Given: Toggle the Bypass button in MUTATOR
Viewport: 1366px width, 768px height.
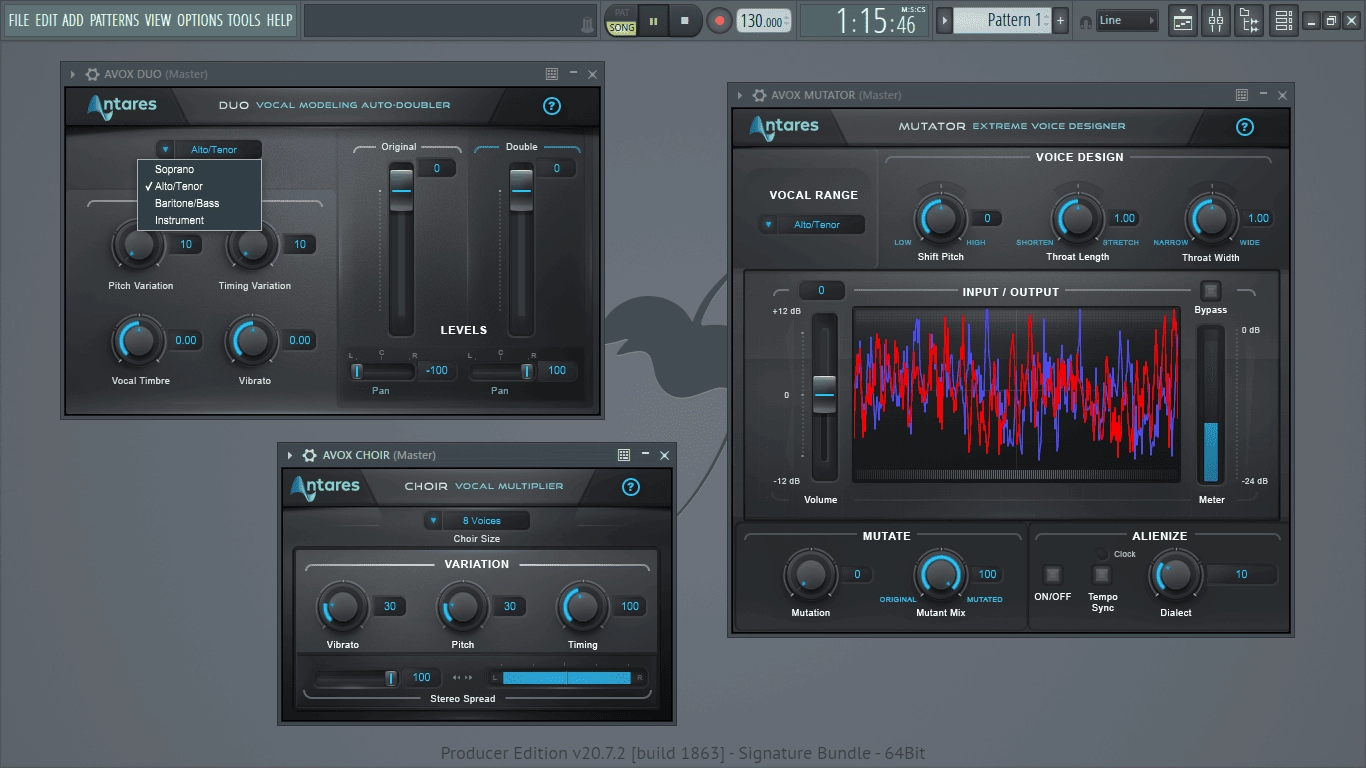Looking at the screenshot, I should point(1211,291).
